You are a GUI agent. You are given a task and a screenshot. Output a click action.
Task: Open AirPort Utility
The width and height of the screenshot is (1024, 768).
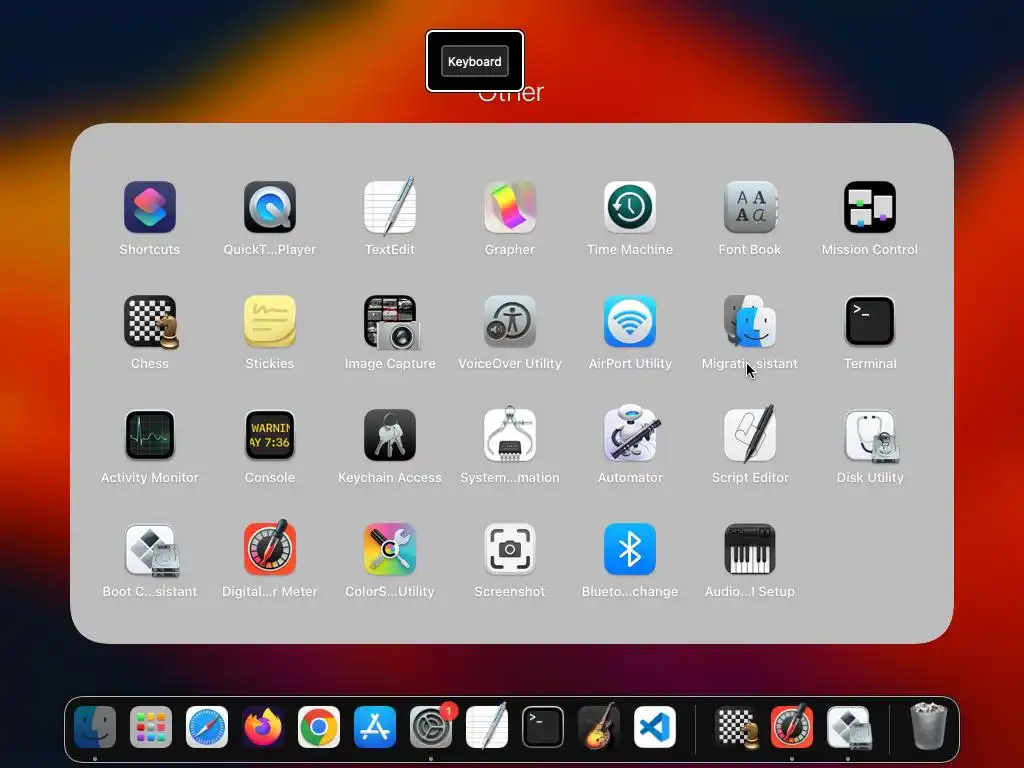[x=630, y=321]
